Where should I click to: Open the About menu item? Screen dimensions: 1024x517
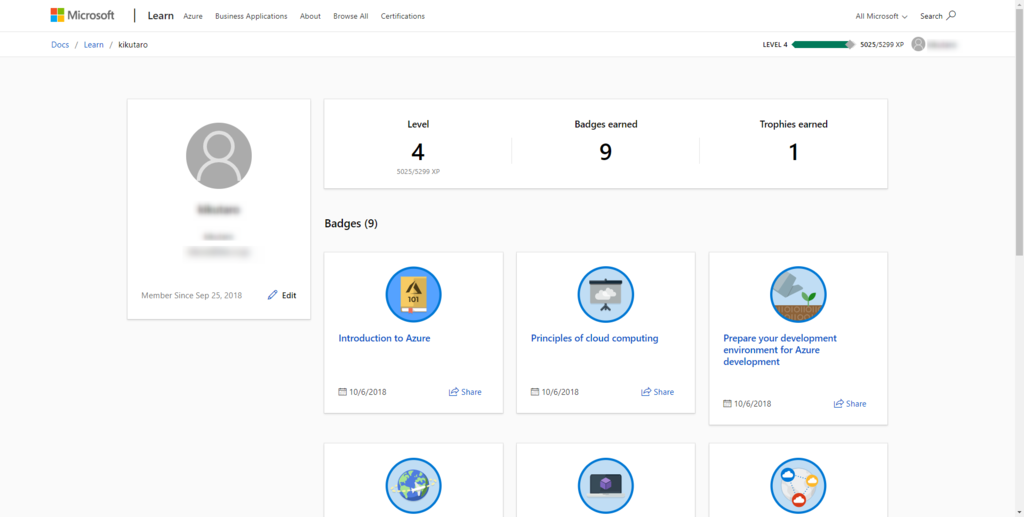[x=310, y=16]
